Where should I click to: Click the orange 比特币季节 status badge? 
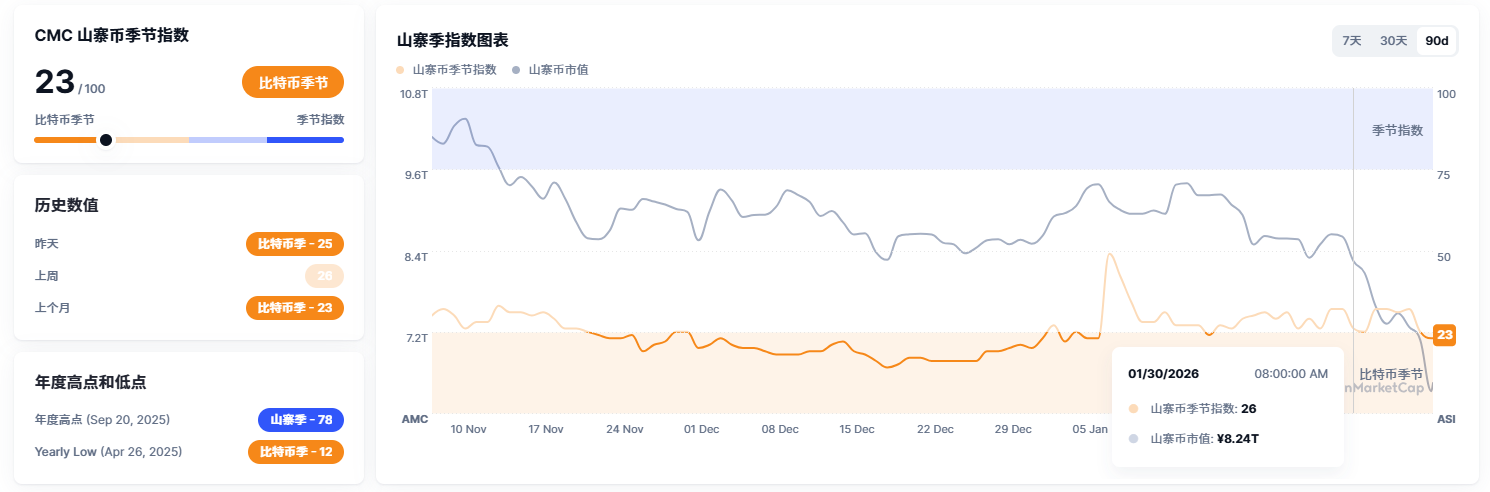pos(293,83)
